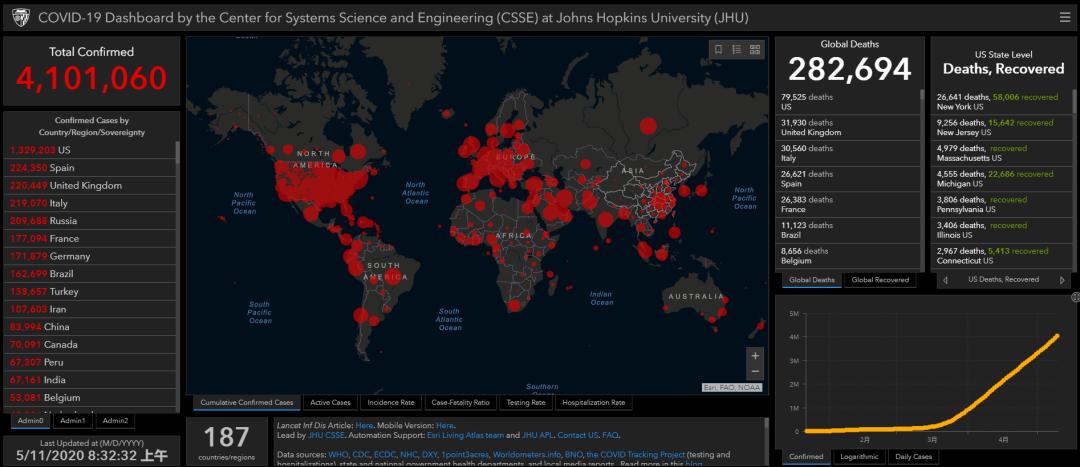This screenshot has height=467, width=1080.
Task: Select 31,930 deaths United Kingdom row
Action: 849,127
